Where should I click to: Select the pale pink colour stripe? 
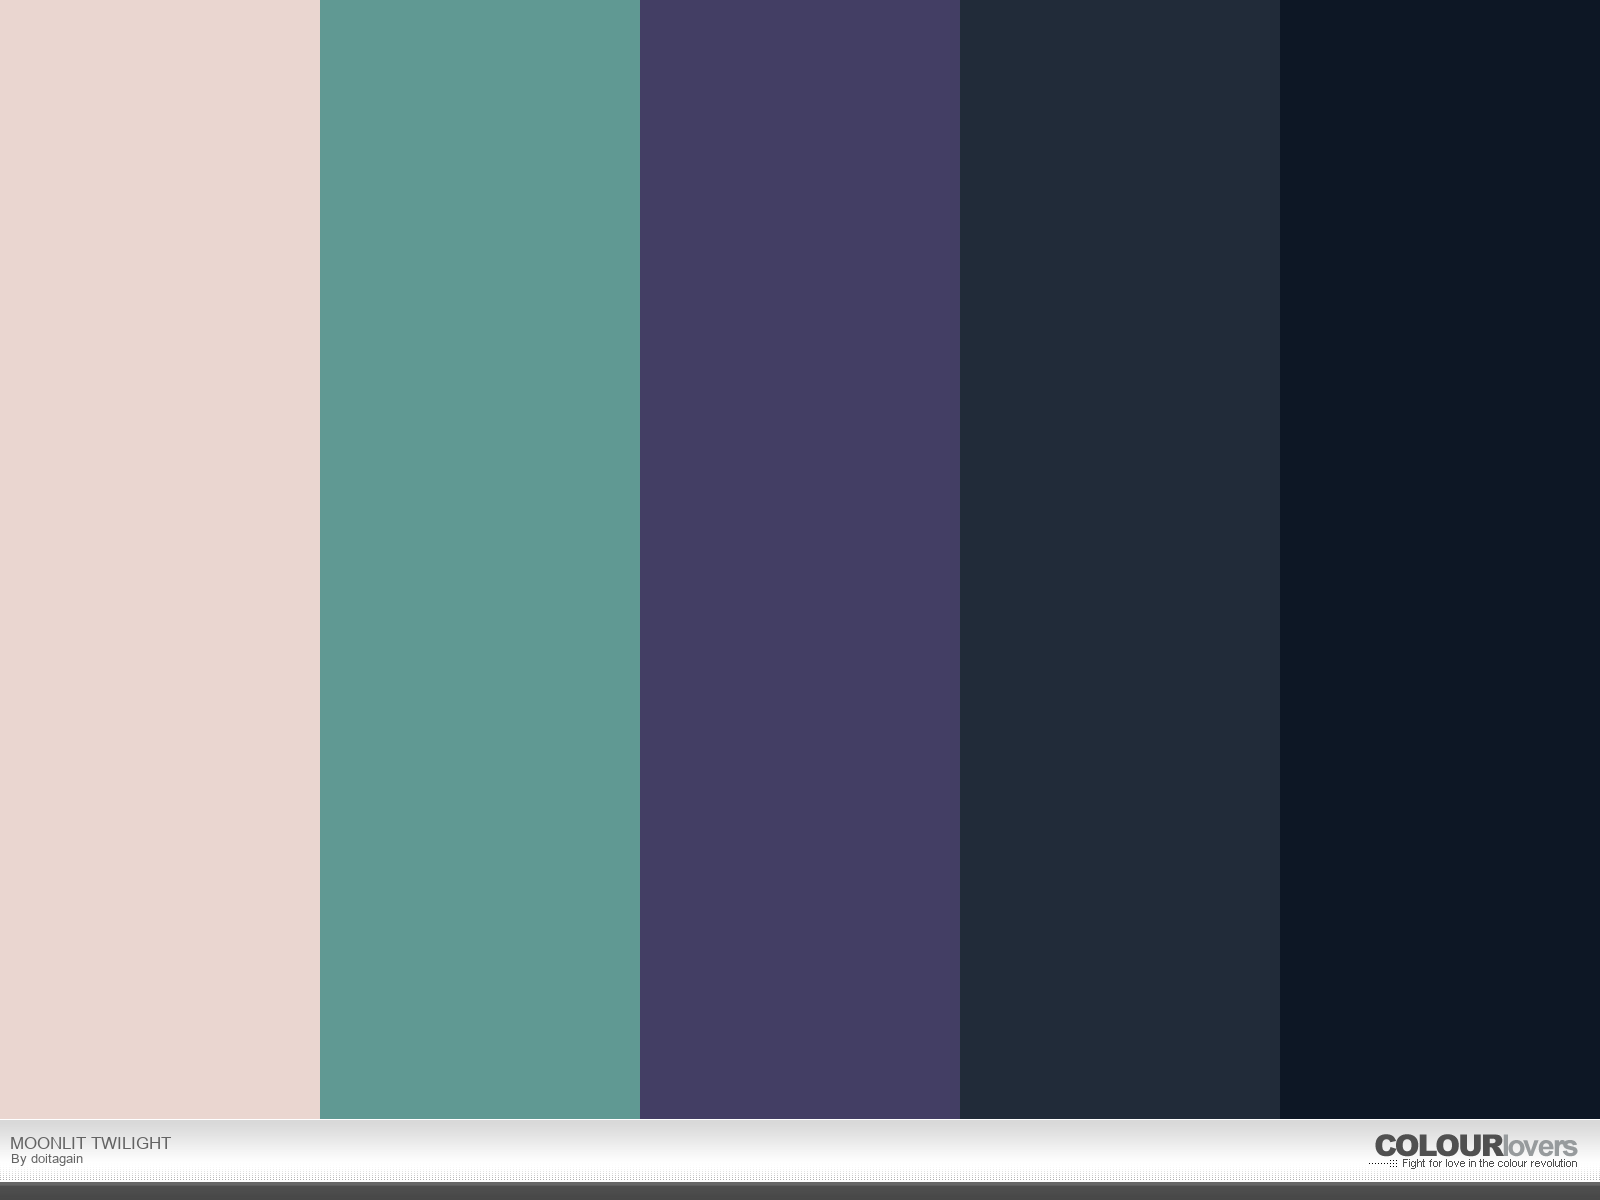(160, 559)
